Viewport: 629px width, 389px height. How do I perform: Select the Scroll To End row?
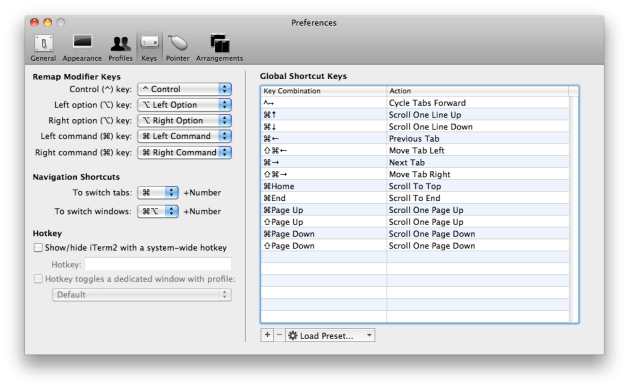click(x=415, y=198)
